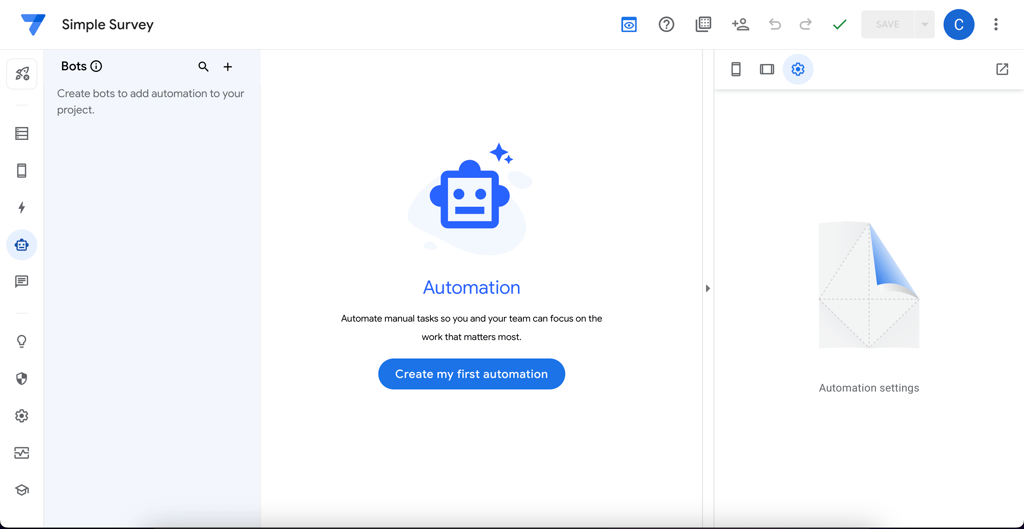The width and height of the screenshot is (1024, 529).
Task: Click the AppSheet logo icon
Action: 33,25
